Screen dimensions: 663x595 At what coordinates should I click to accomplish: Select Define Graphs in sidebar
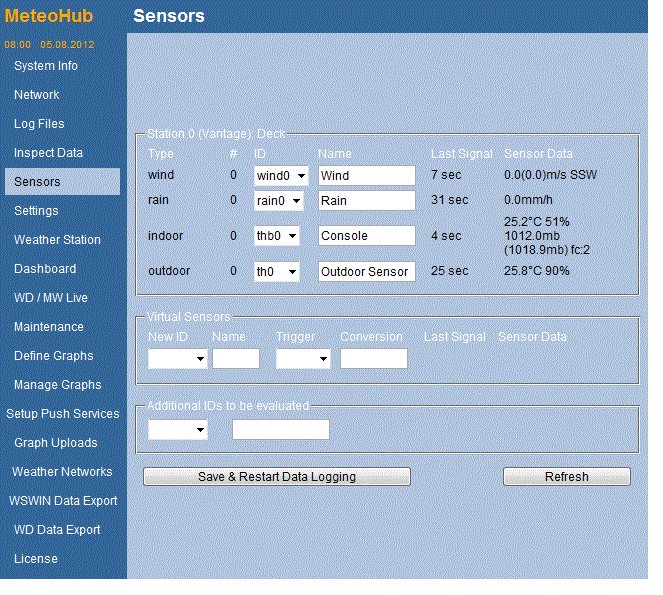click(x=54, y=356)
